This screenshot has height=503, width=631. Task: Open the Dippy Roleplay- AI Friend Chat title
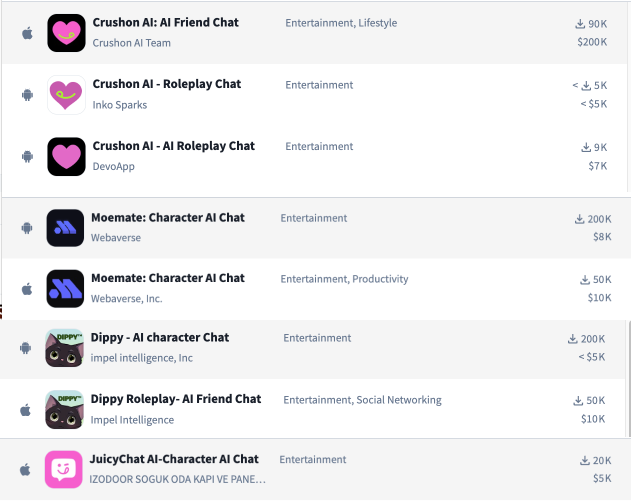pos(176,399)
